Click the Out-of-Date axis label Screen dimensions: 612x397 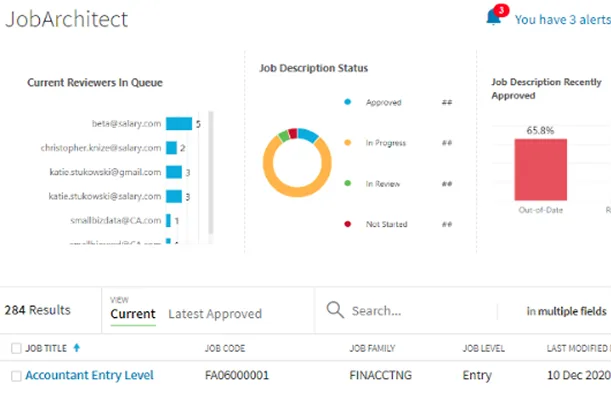pyautogui.click(x=541, y=210)
